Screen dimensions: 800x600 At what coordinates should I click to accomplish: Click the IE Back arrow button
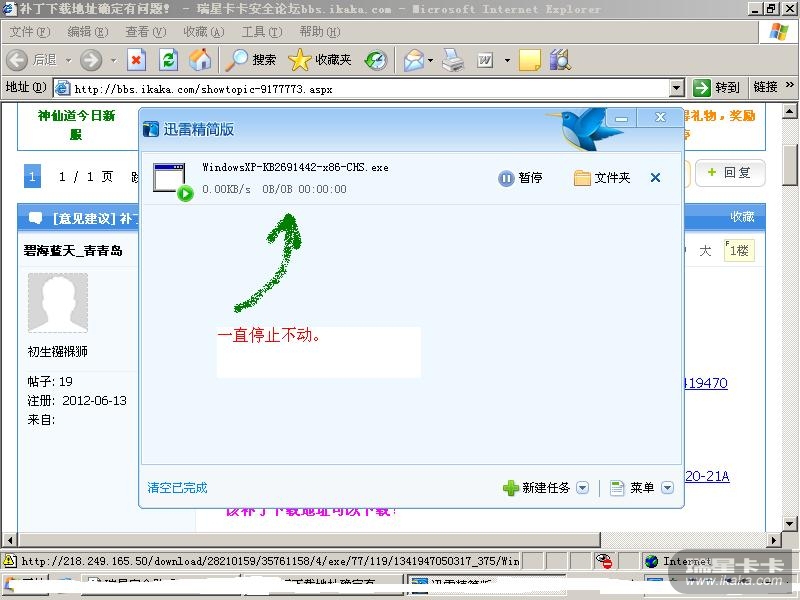pyautogui.click(x=17, y=60)
